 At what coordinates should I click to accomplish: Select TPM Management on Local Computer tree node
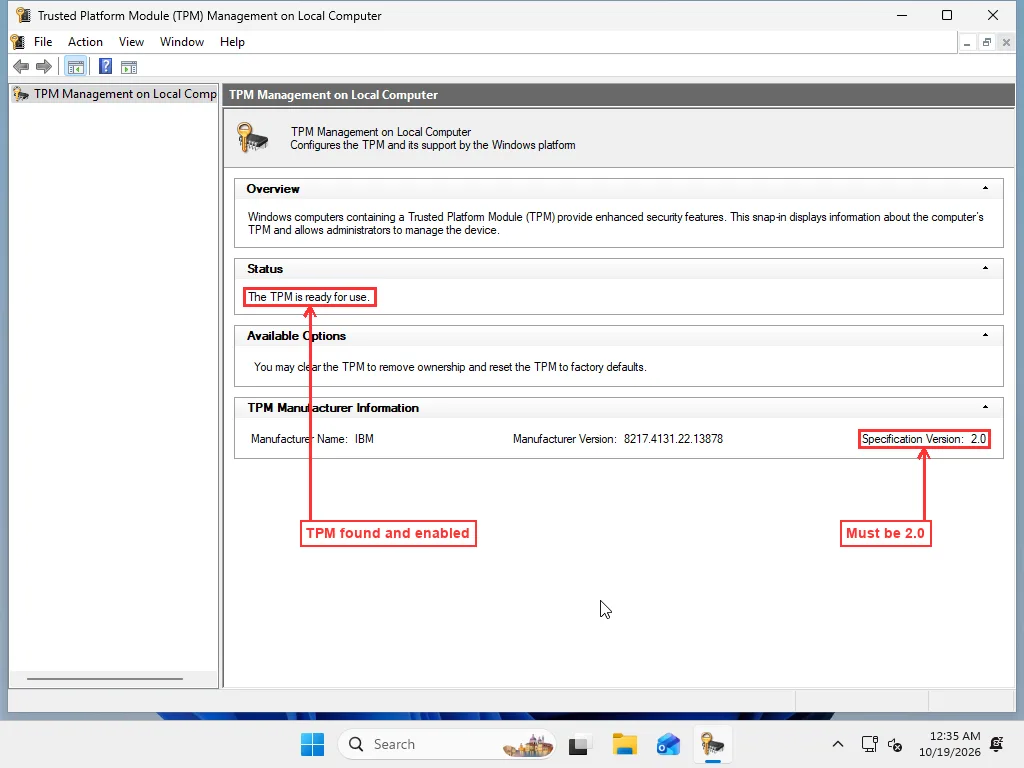pyautogui.click(x=115, y=94)
